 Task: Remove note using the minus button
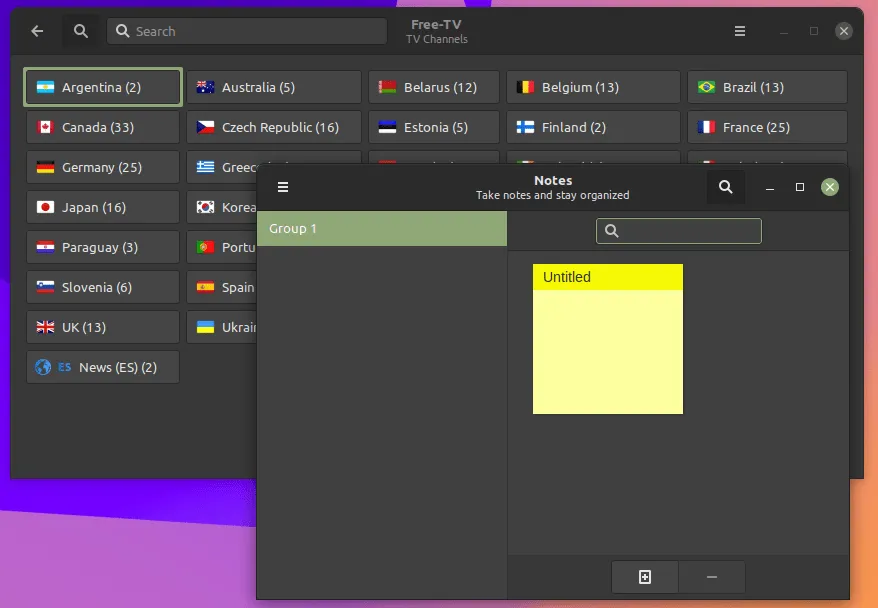point(712,577)
